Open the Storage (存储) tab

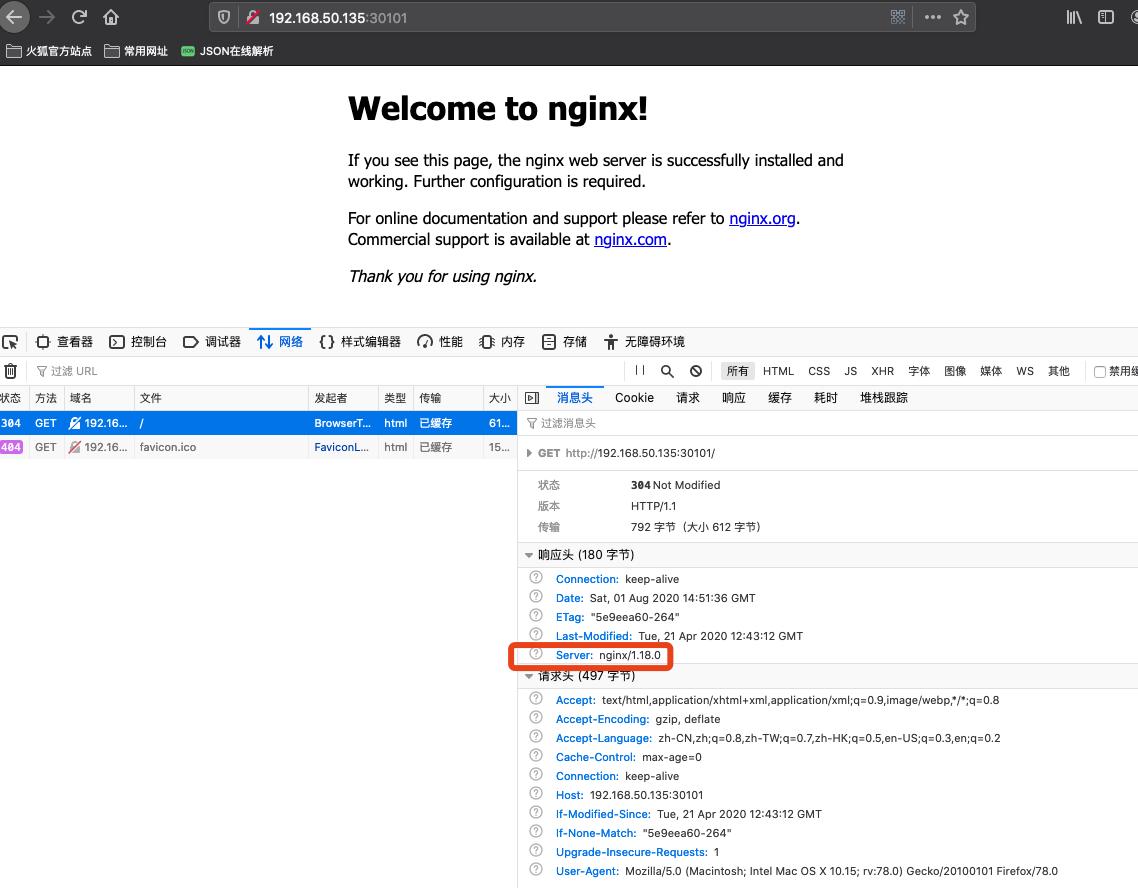point(565,342)
